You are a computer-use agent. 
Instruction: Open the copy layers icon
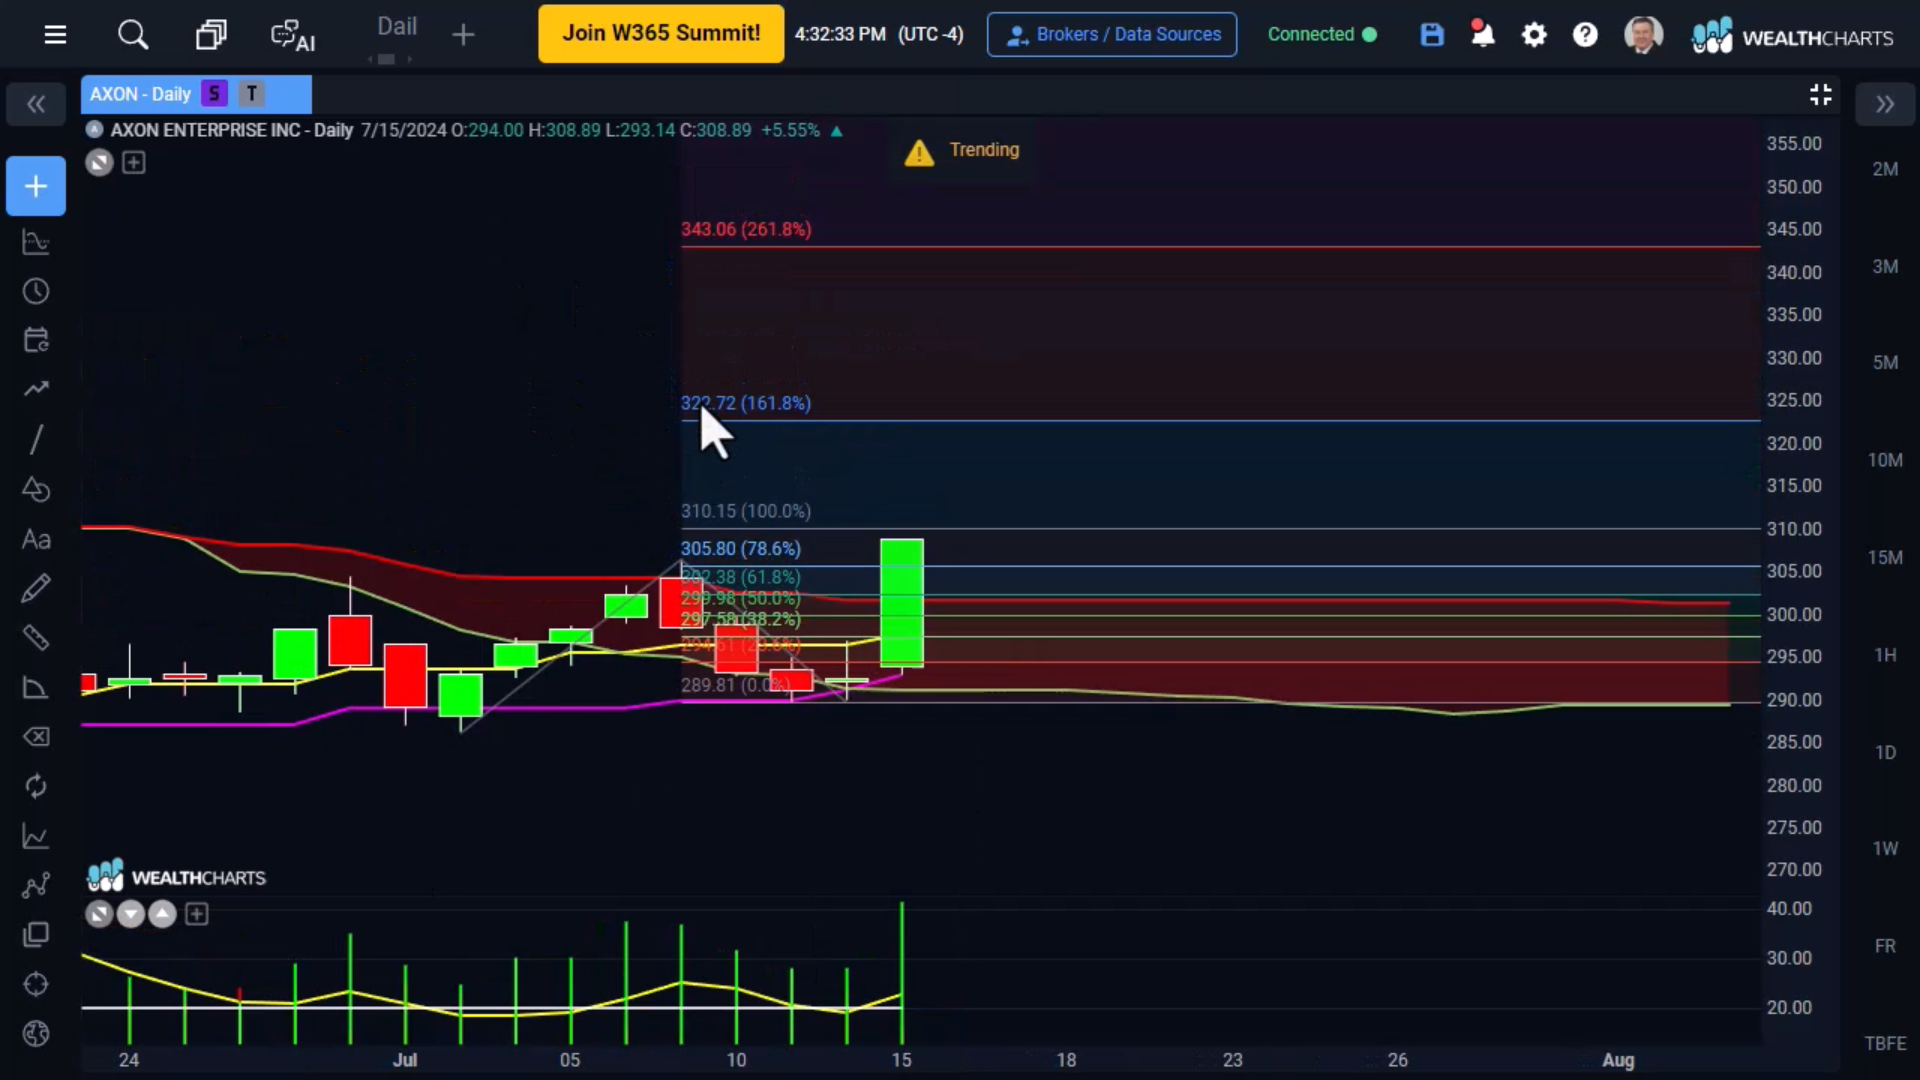coord(36,935)
